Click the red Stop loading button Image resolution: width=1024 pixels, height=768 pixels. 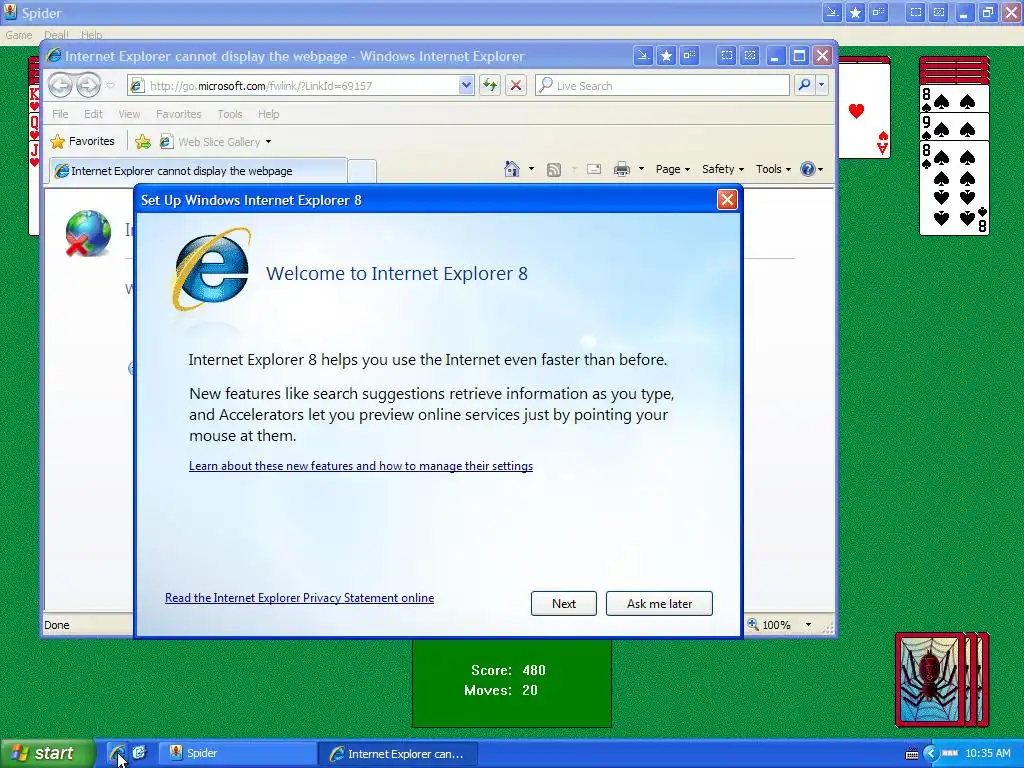coord(516,85)
